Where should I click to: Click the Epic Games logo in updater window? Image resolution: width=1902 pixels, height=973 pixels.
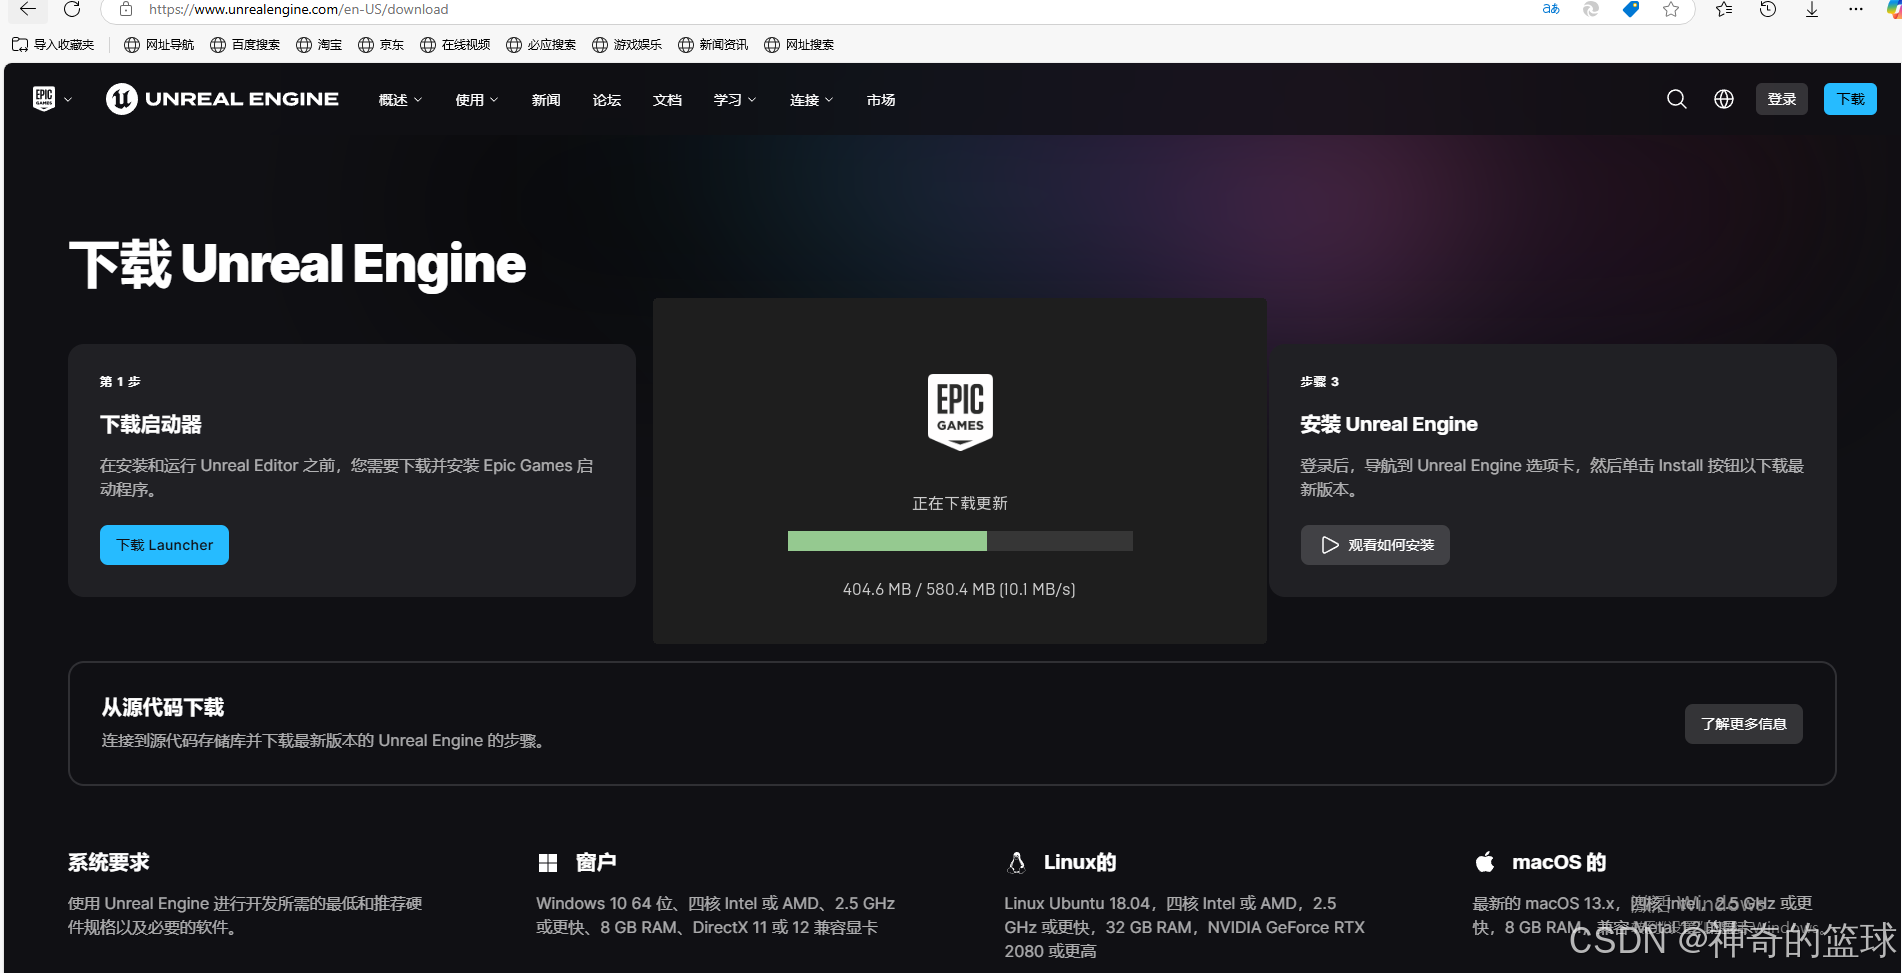[x=960, y=412]
